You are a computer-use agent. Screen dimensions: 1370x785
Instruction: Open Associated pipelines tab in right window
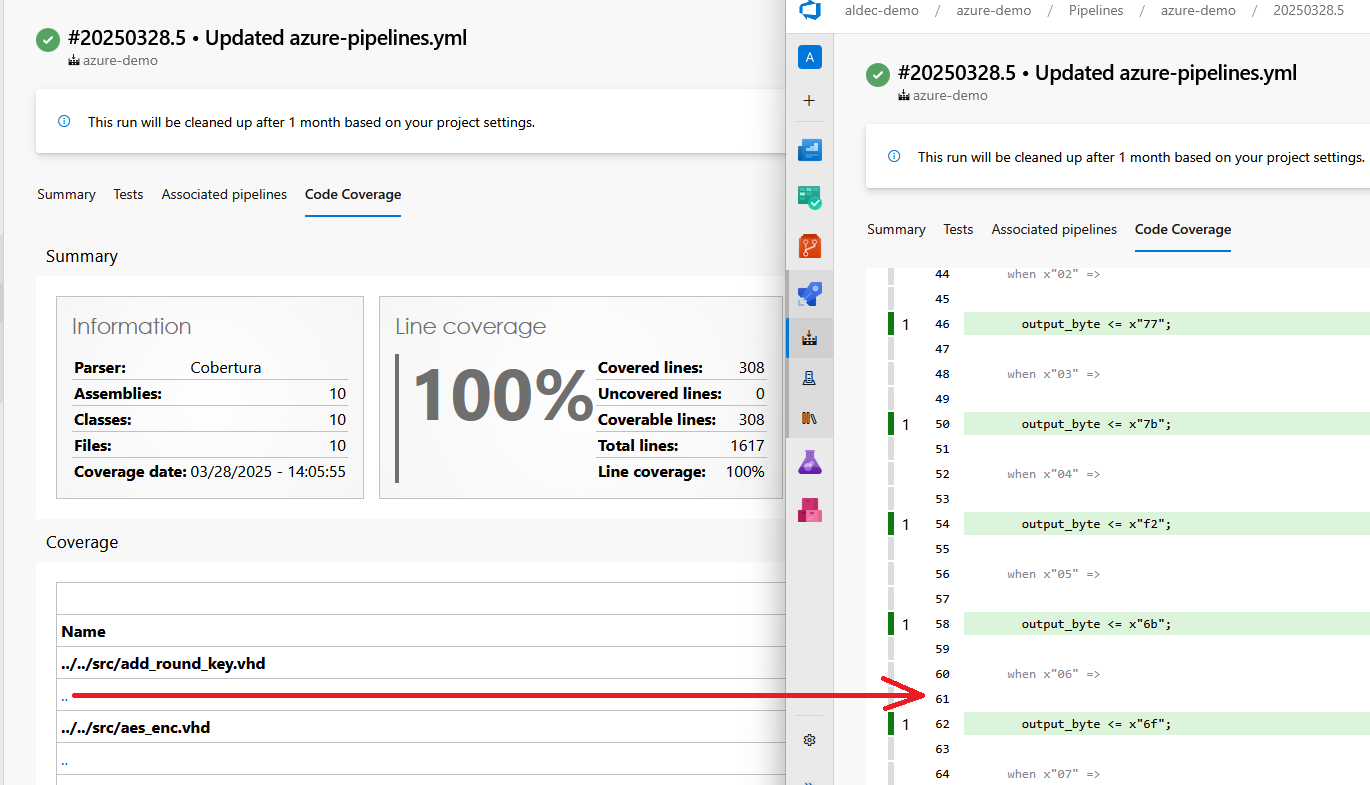[1054, 230]
